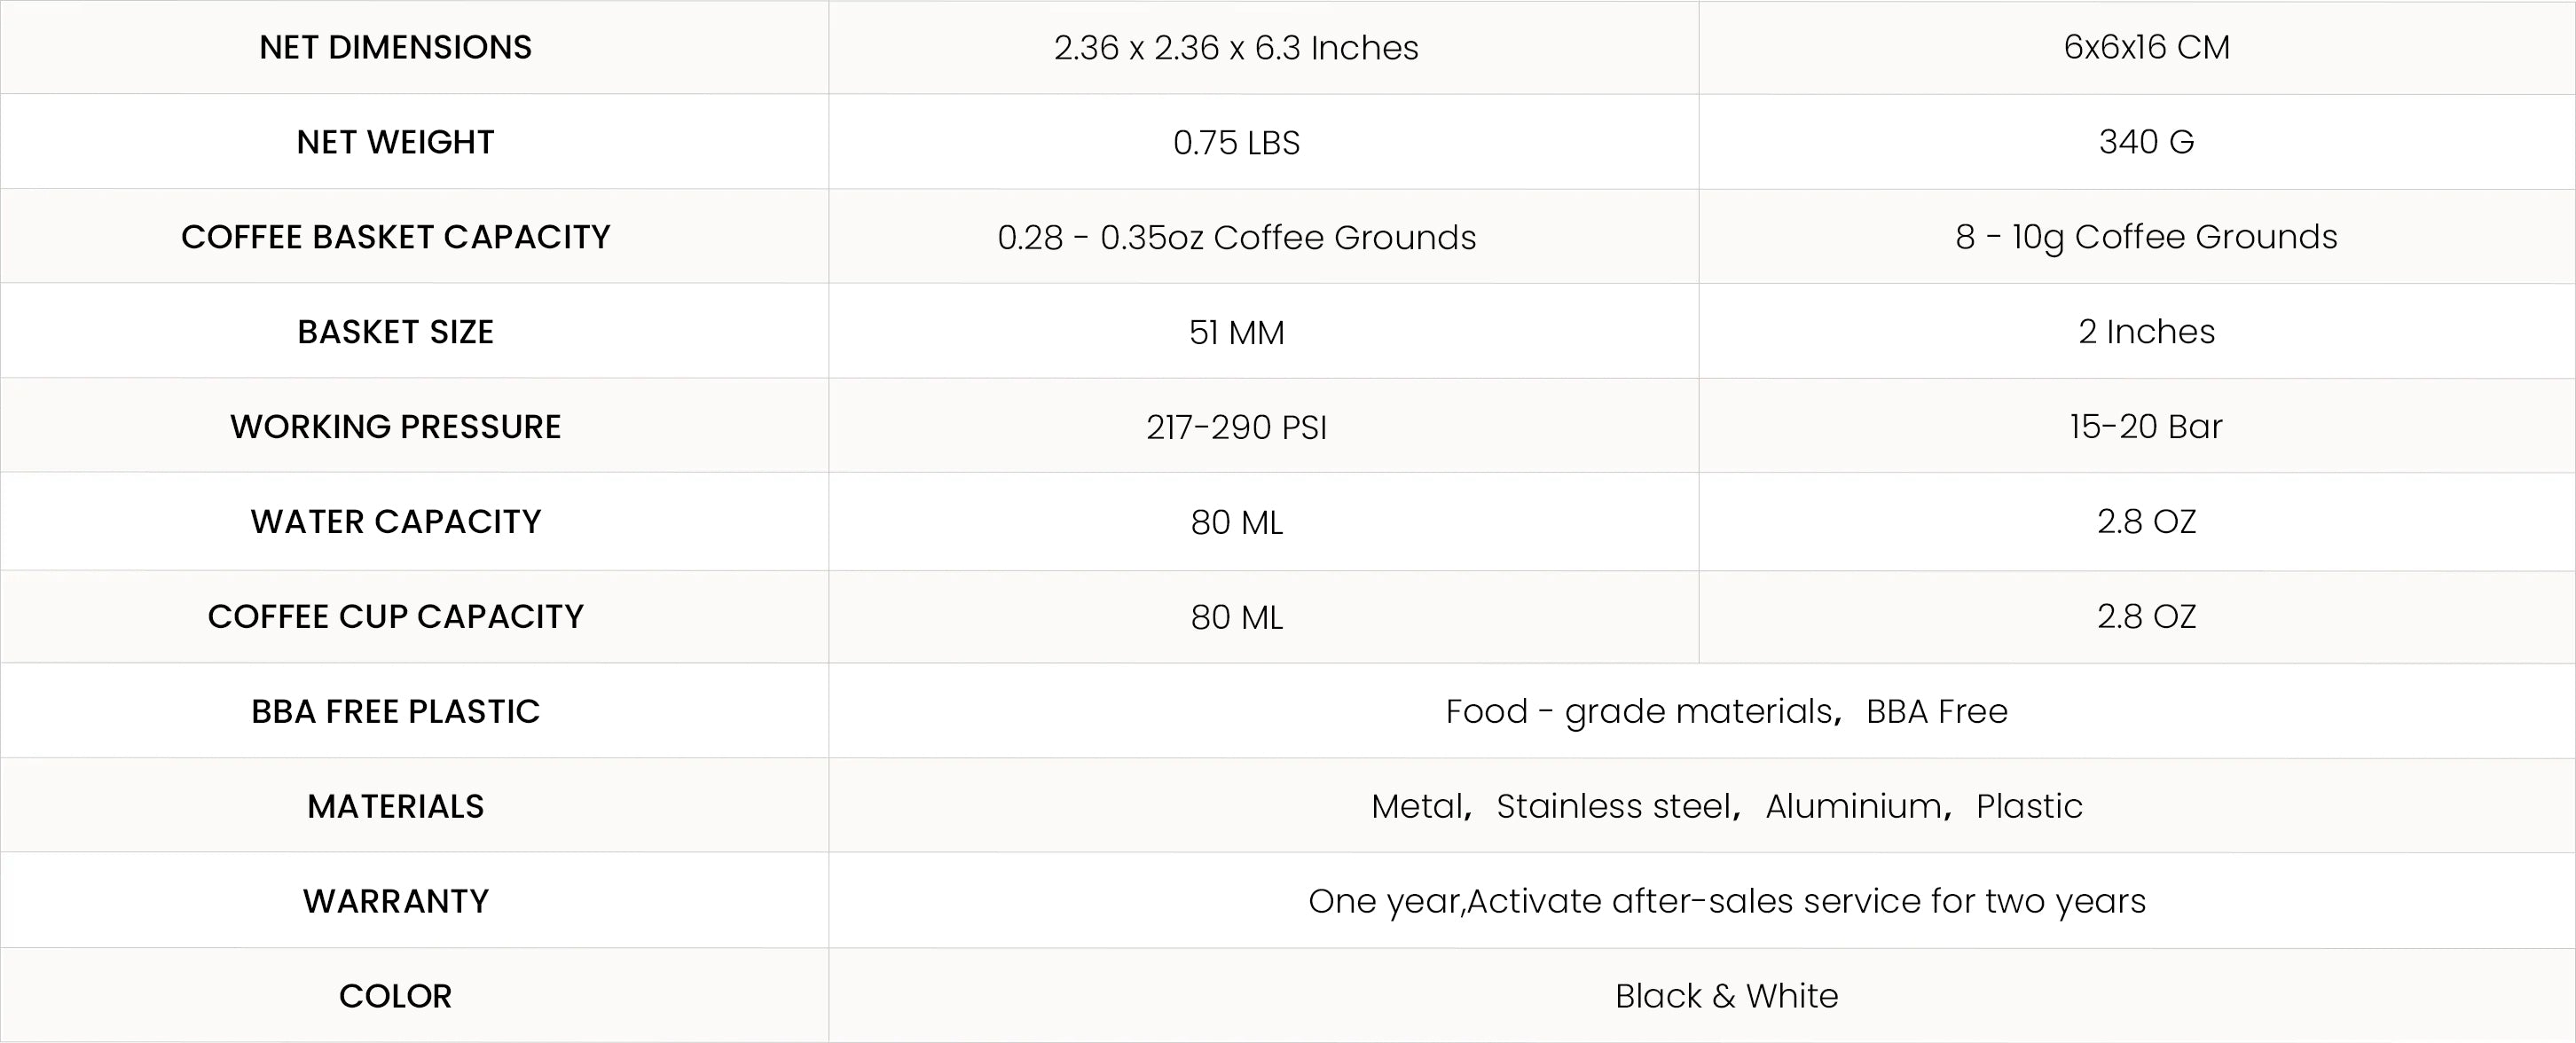Screen dimensions: 2576x1043
Task: Click the Metal, Stainless steel materials text
Action: pyautogui.click(x=1726, y=806)
